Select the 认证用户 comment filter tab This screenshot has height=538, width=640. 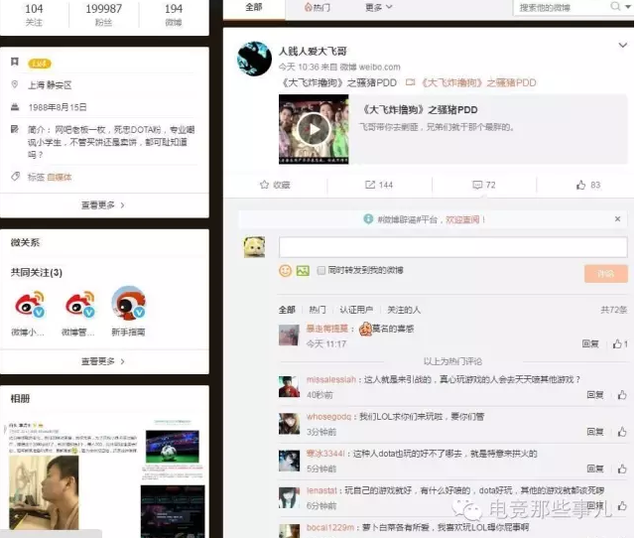coord(356,310)
